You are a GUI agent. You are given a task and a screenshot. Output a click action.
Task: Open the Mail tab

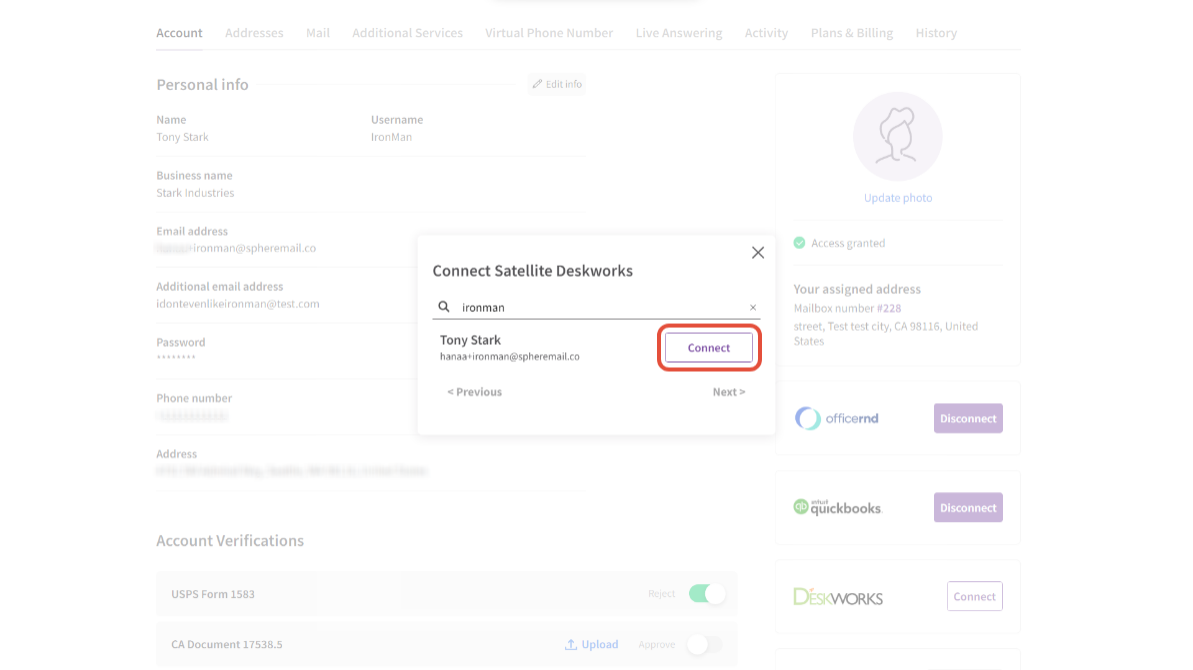[x=318, y=33]
